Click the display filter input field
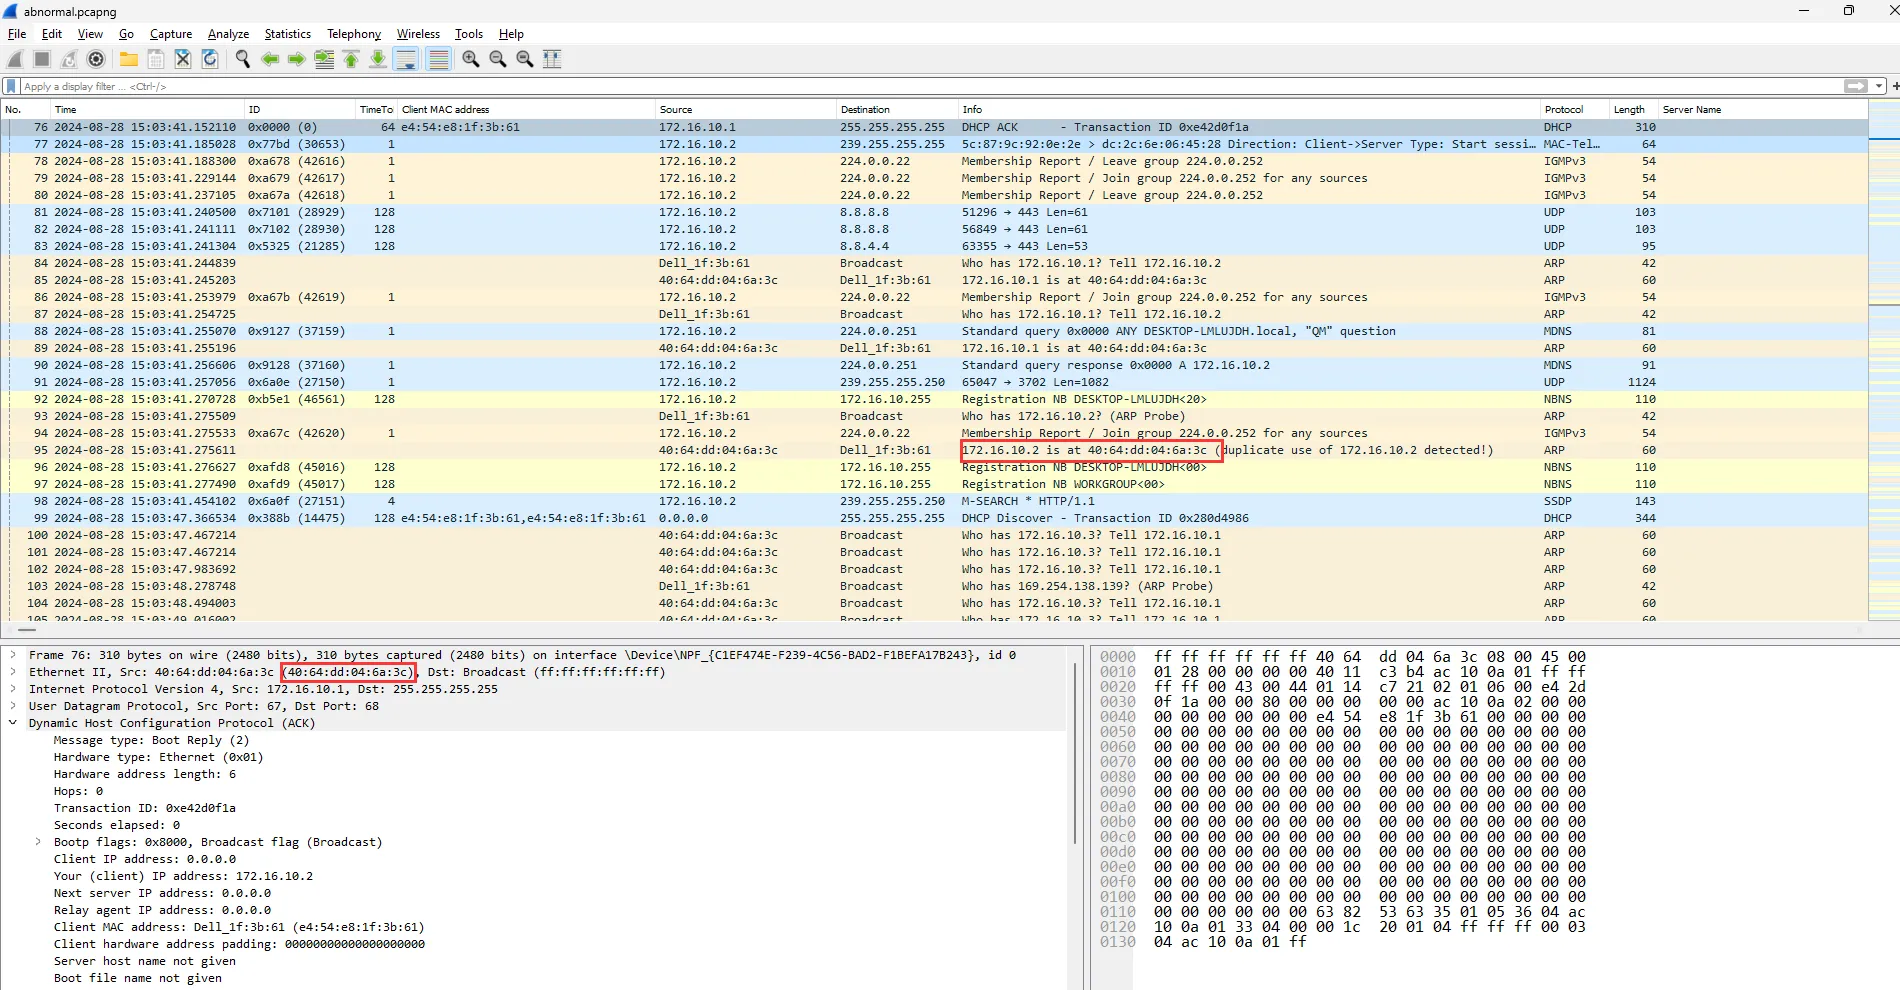This screenshot has height=990, width=1900. [x=900, y=86]
